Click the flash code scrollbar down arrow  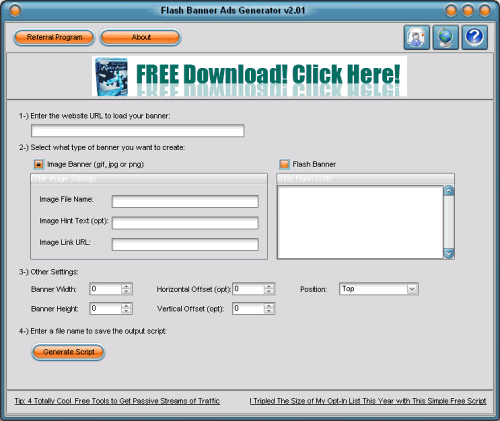pos(449,254)
